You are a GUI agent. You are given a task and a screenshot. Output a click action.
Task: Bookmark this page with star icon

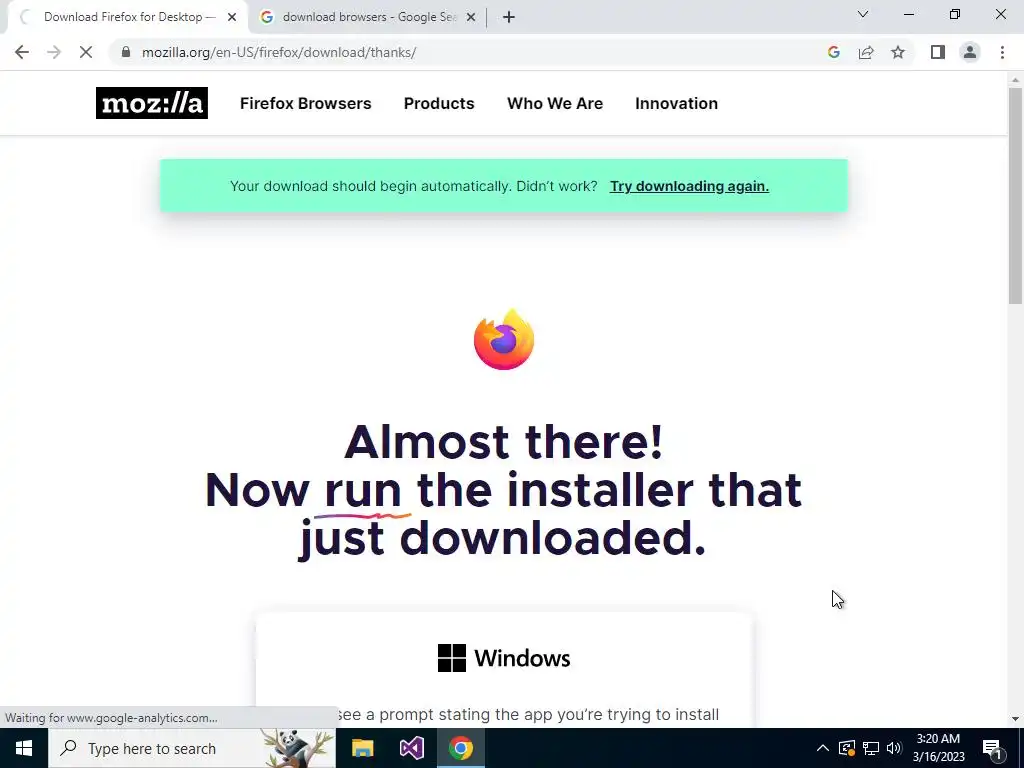[898, 52]
